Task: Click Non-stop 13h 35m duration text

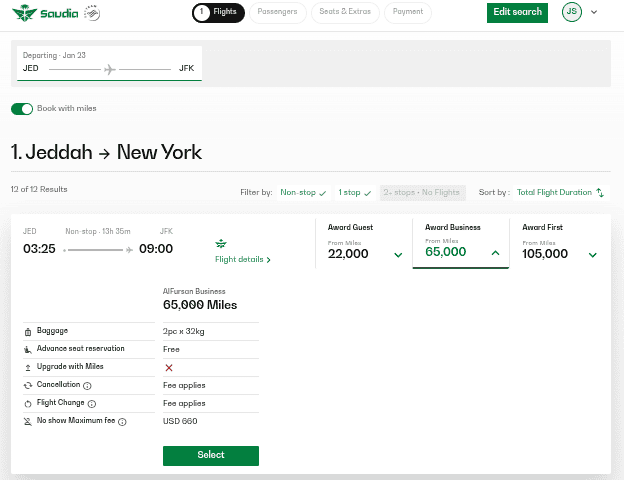Action: (98, 231)
